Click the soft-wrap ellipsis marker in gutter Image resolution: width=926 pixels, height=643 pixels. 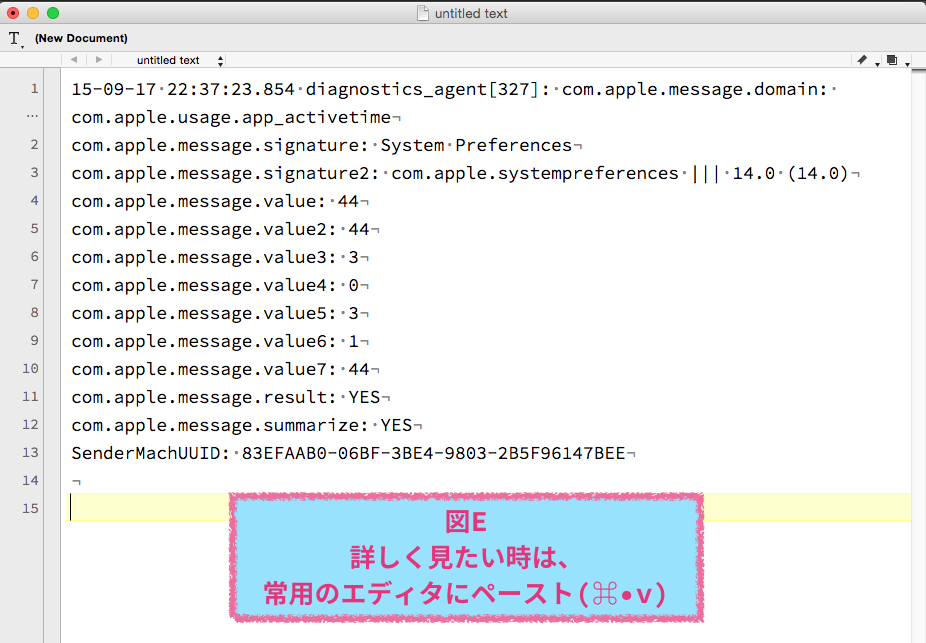pyautogui.click(x=32, y=117)
